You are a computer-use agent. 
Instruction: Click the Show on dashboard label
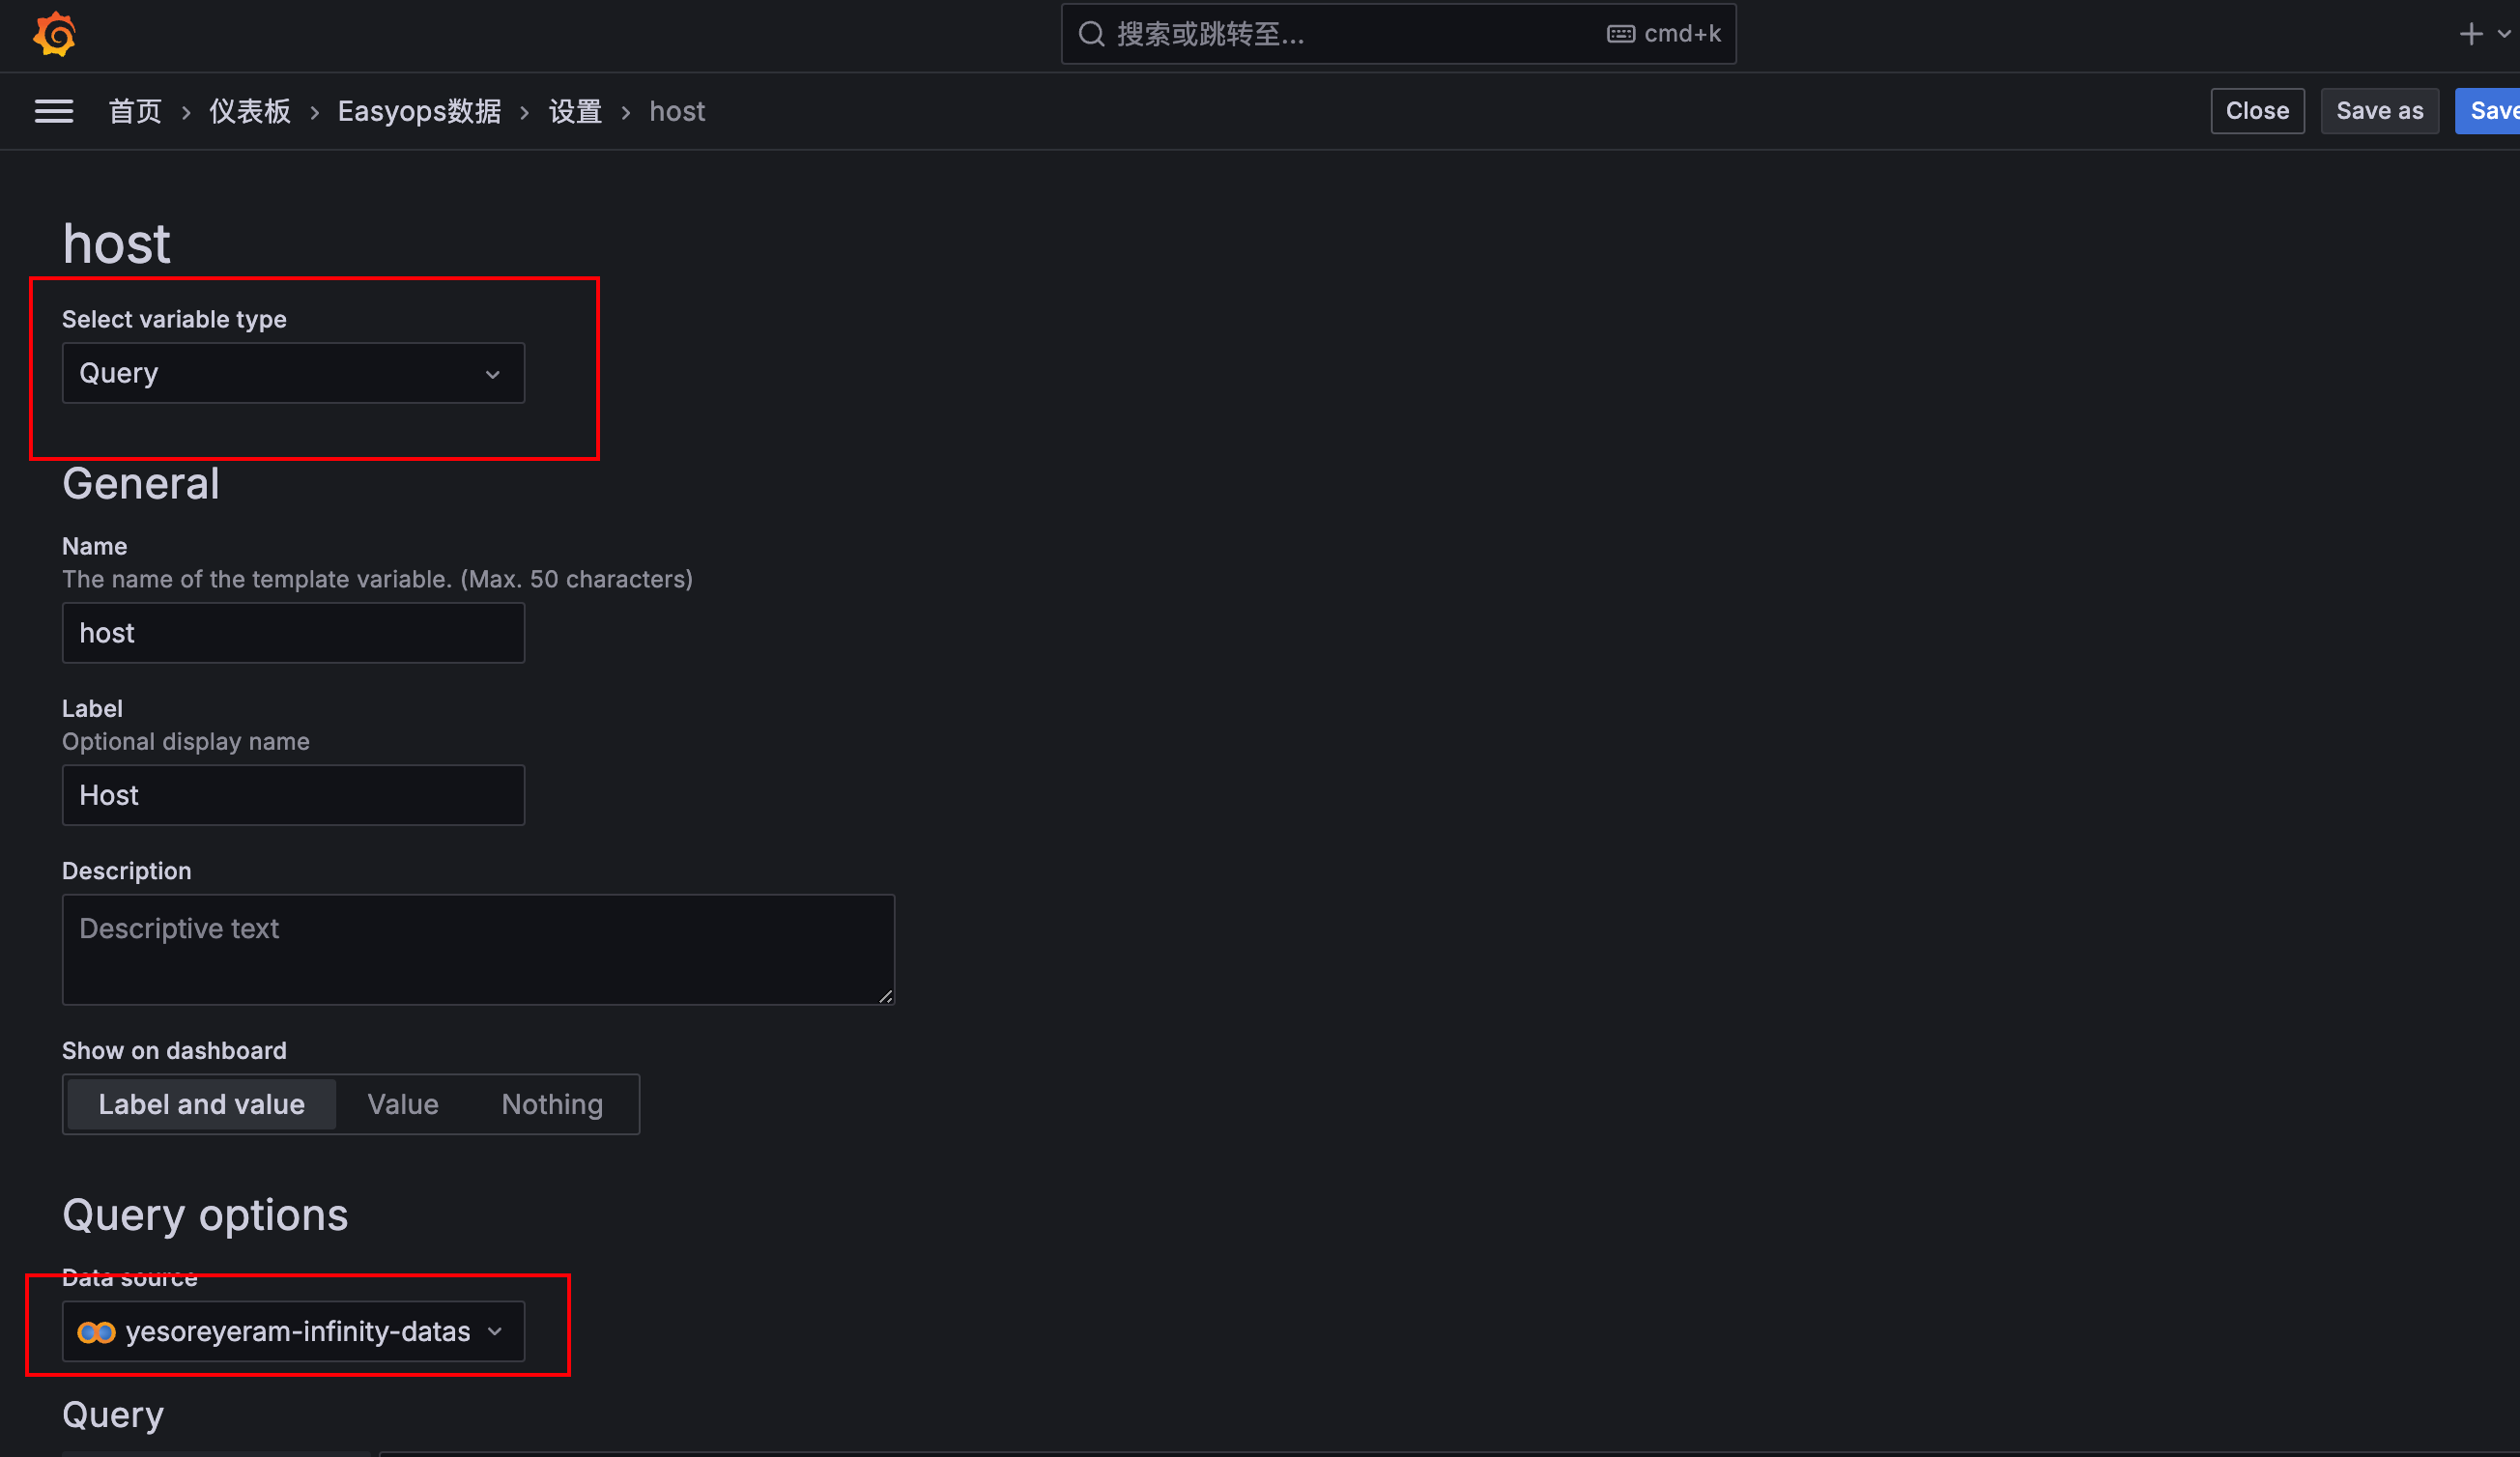point(174,1051)
